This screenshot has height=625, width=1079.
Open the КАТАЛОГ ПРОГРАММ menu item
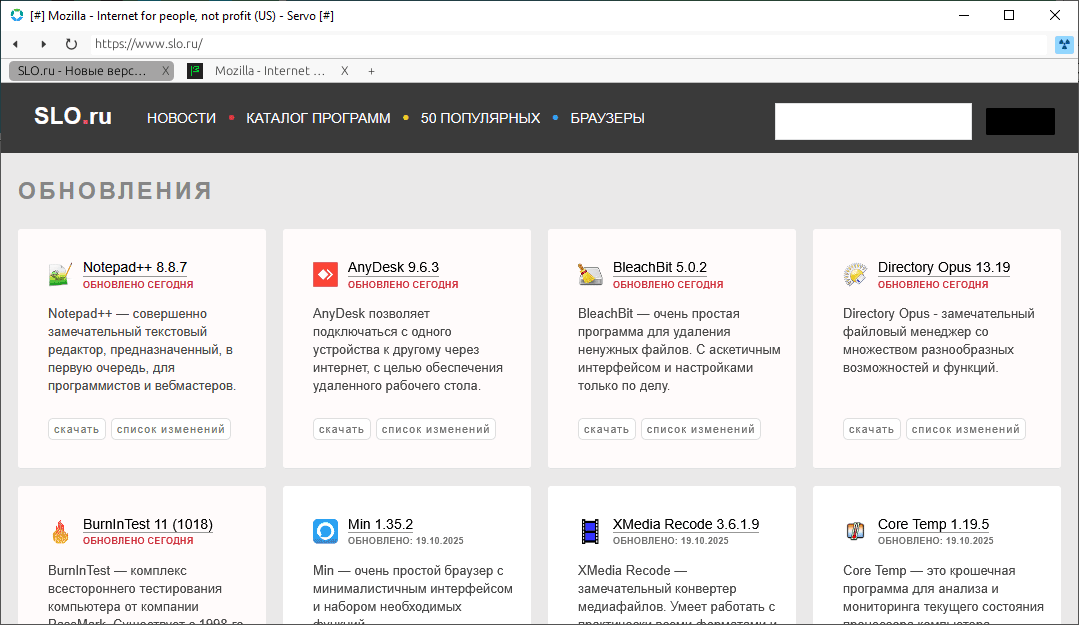[318, 118]
